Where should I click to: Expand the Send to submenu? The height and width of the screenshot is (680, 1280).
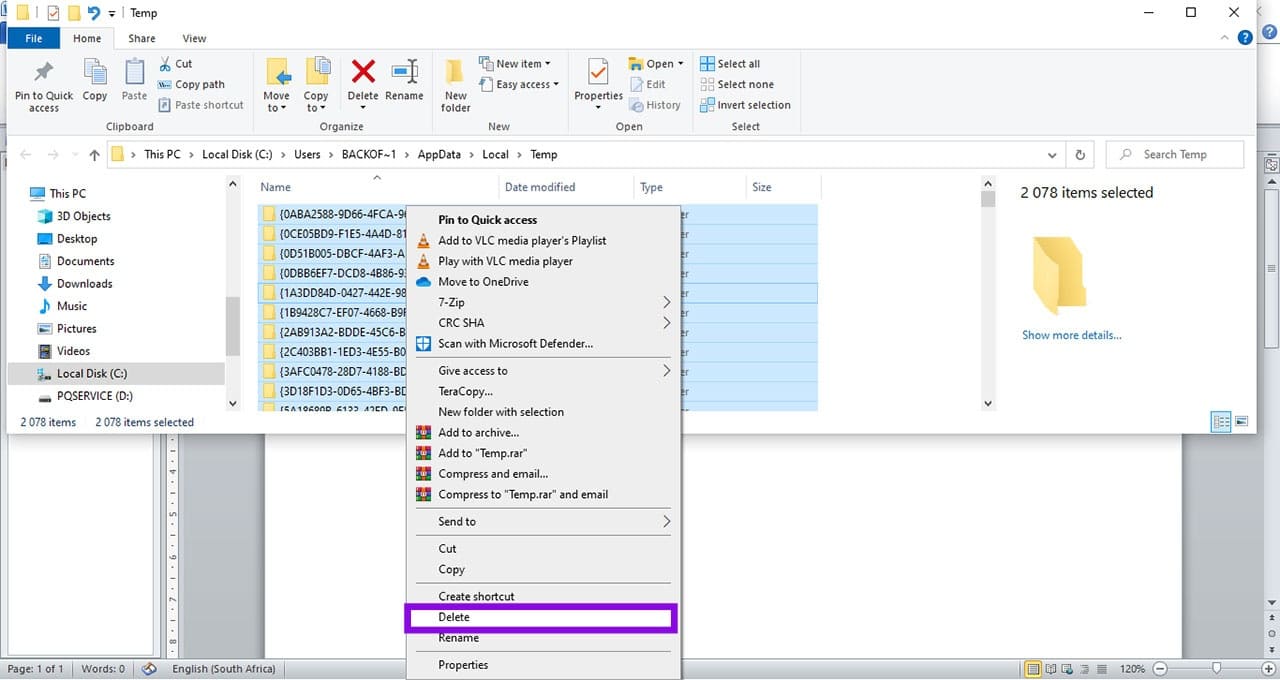(x=543, y=522)
